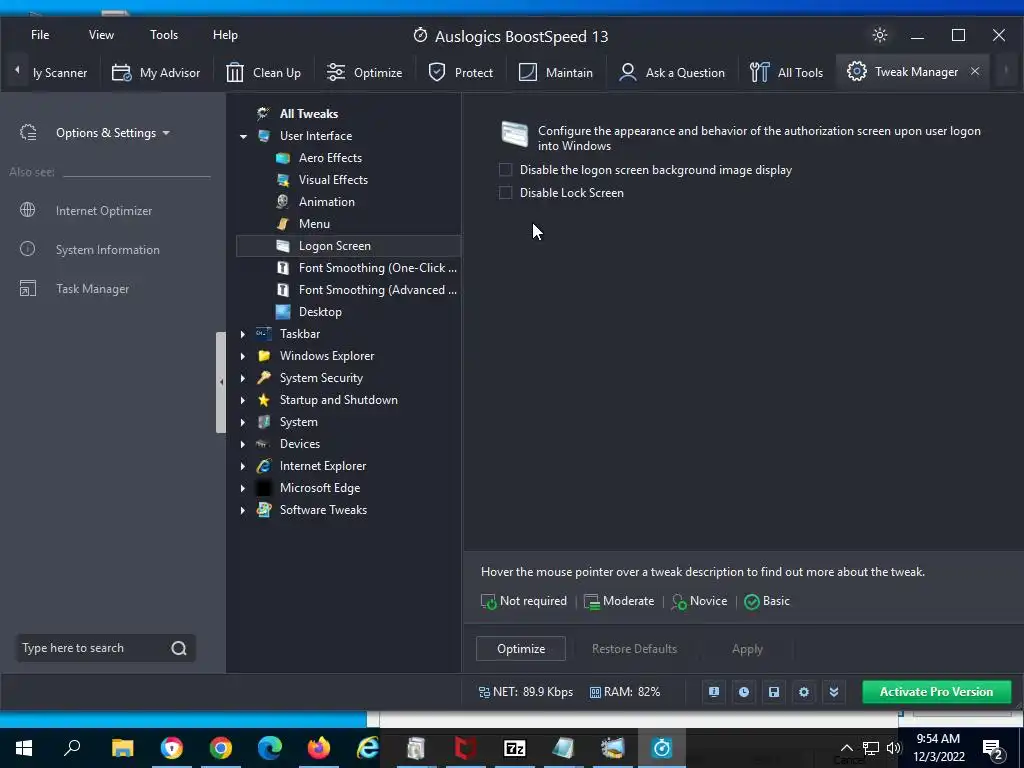Click the System Security key icon
The width and height of the screenshot is (1024, 768).
pos(264,377)
